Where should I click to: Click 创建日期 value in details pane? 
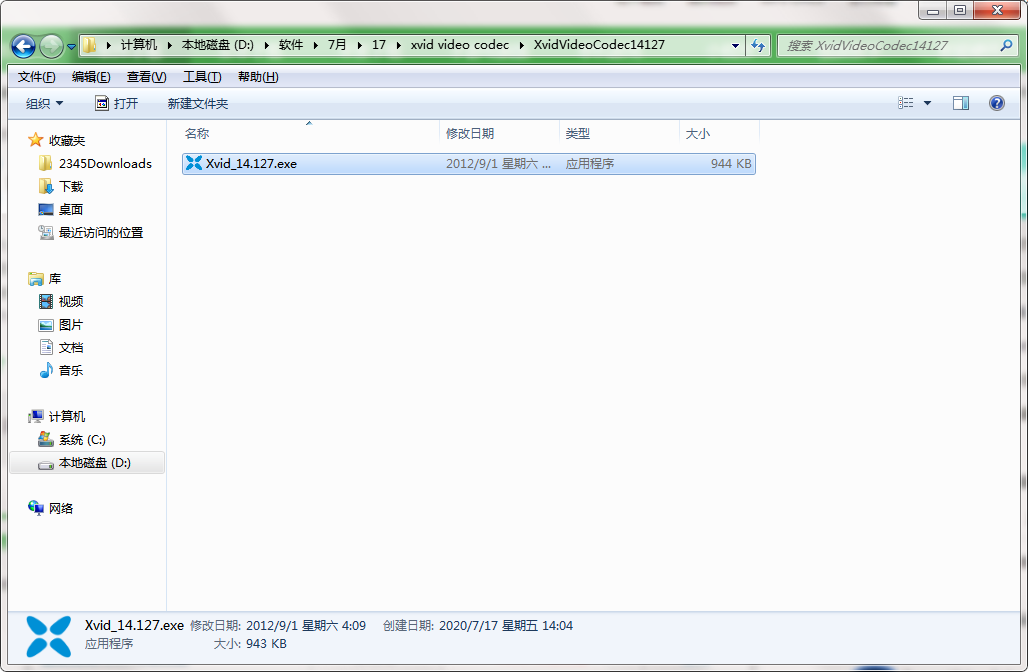[x=505, y=625]
